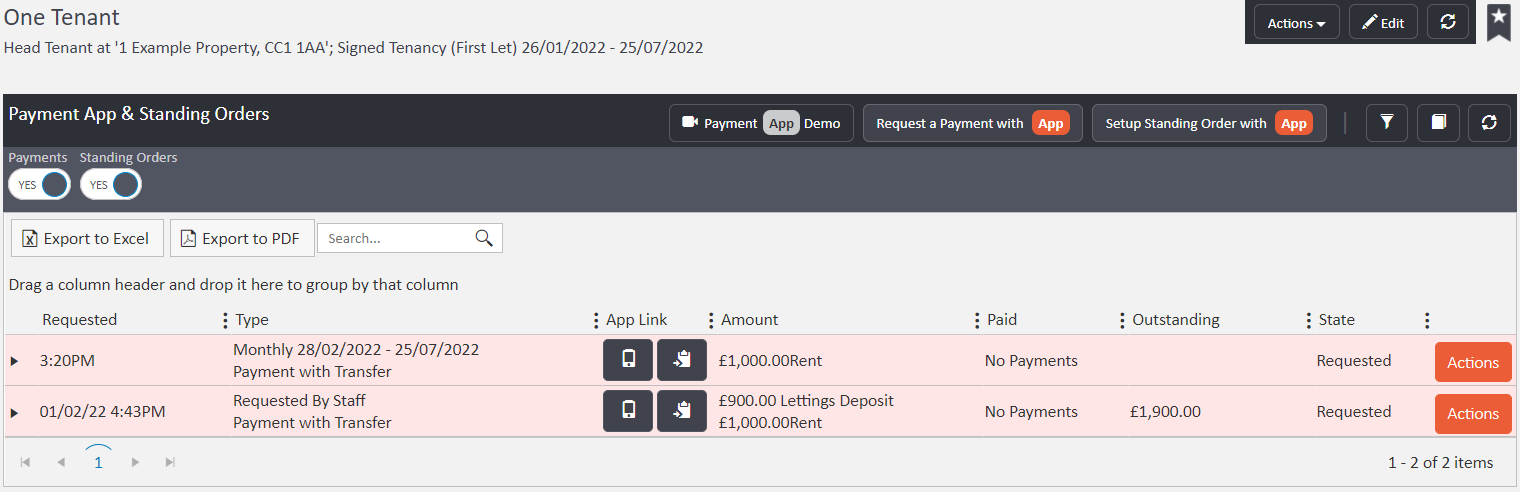
Task: Click Request a Payment with App
Action: 972,123
